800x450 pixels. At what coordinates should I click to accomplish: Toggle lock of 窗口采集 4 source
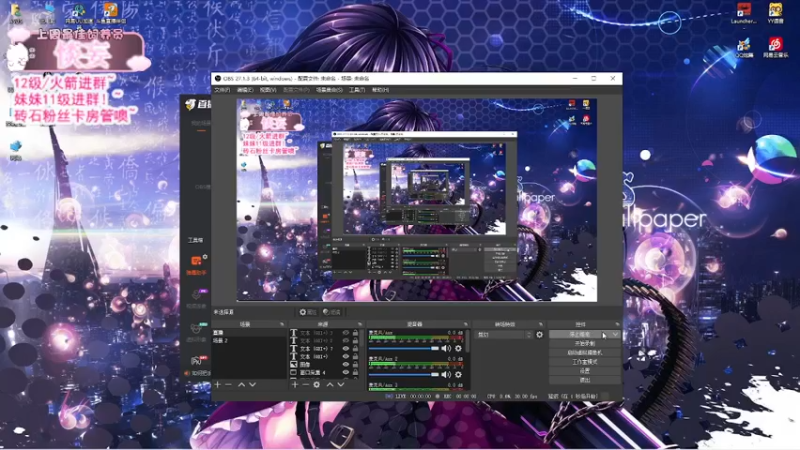point(356,372)
